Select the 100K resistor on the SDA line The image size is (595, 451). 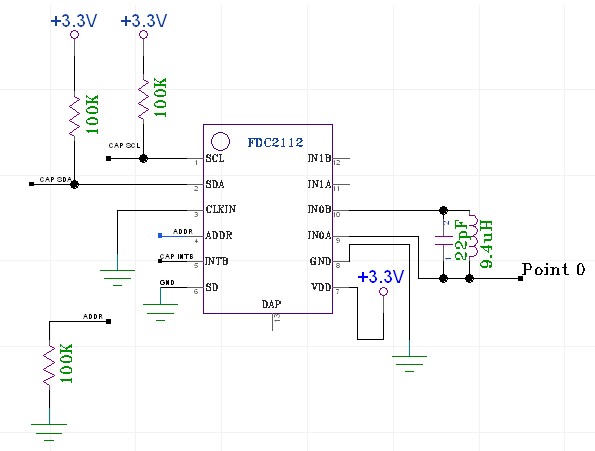[74, 116]
